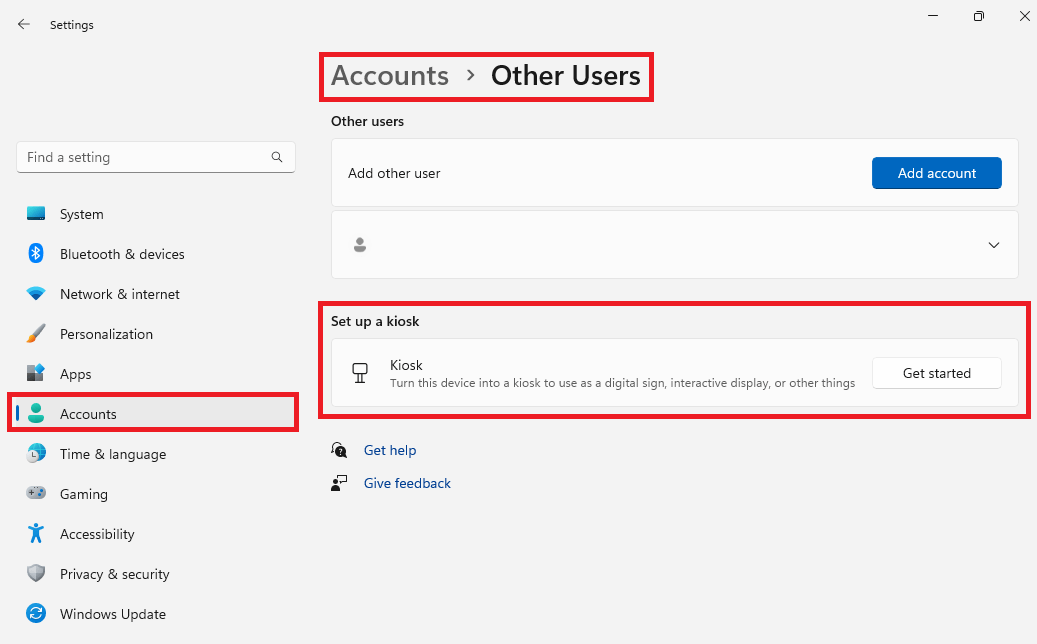Select Personalization label
This screenshot has width=1037, height=644.
[x=106, y=334]
